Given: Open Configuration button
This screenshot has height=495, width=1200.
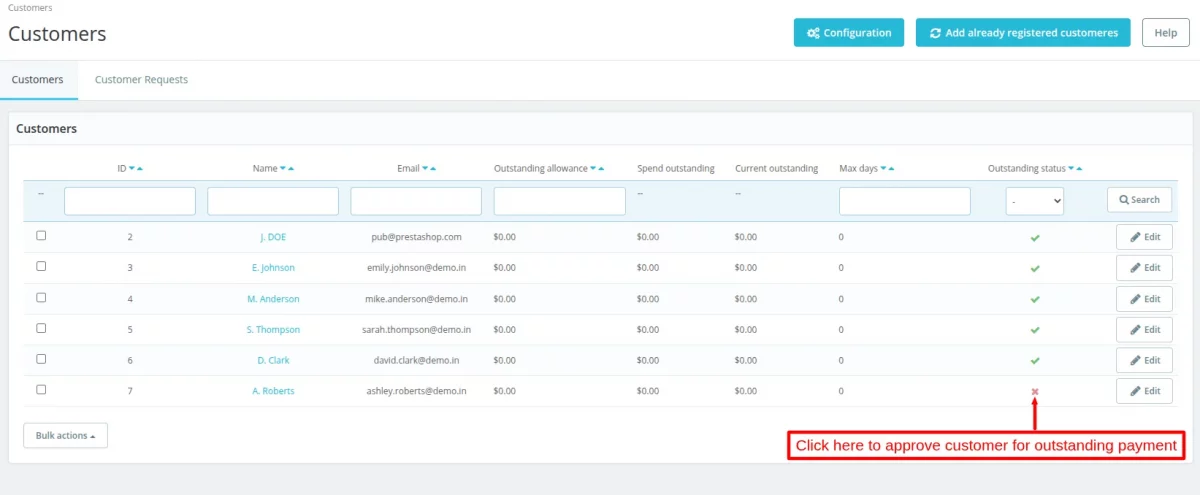Looking at the screenshot, I should [848, 33].
